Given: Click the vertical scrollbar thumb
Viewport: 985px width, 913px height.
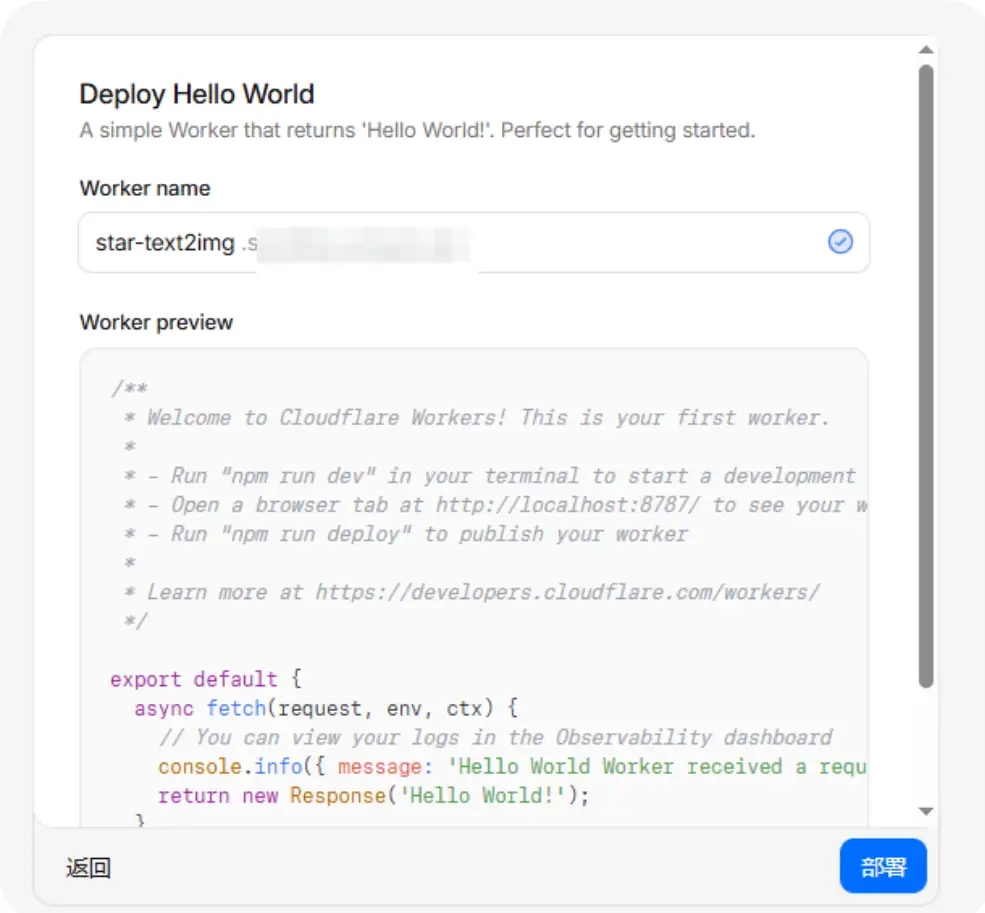Looking at the screenshot, I should [925, 376].
